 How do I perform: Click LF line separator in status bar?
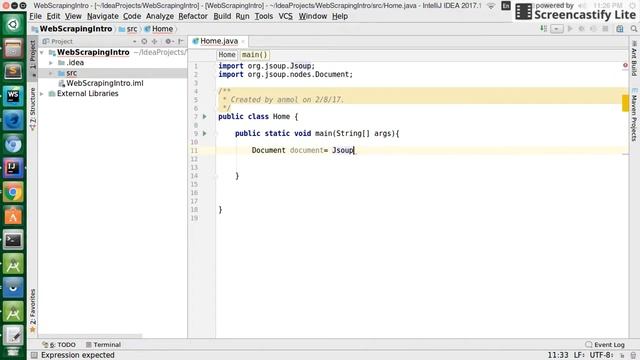click(579, 355)
